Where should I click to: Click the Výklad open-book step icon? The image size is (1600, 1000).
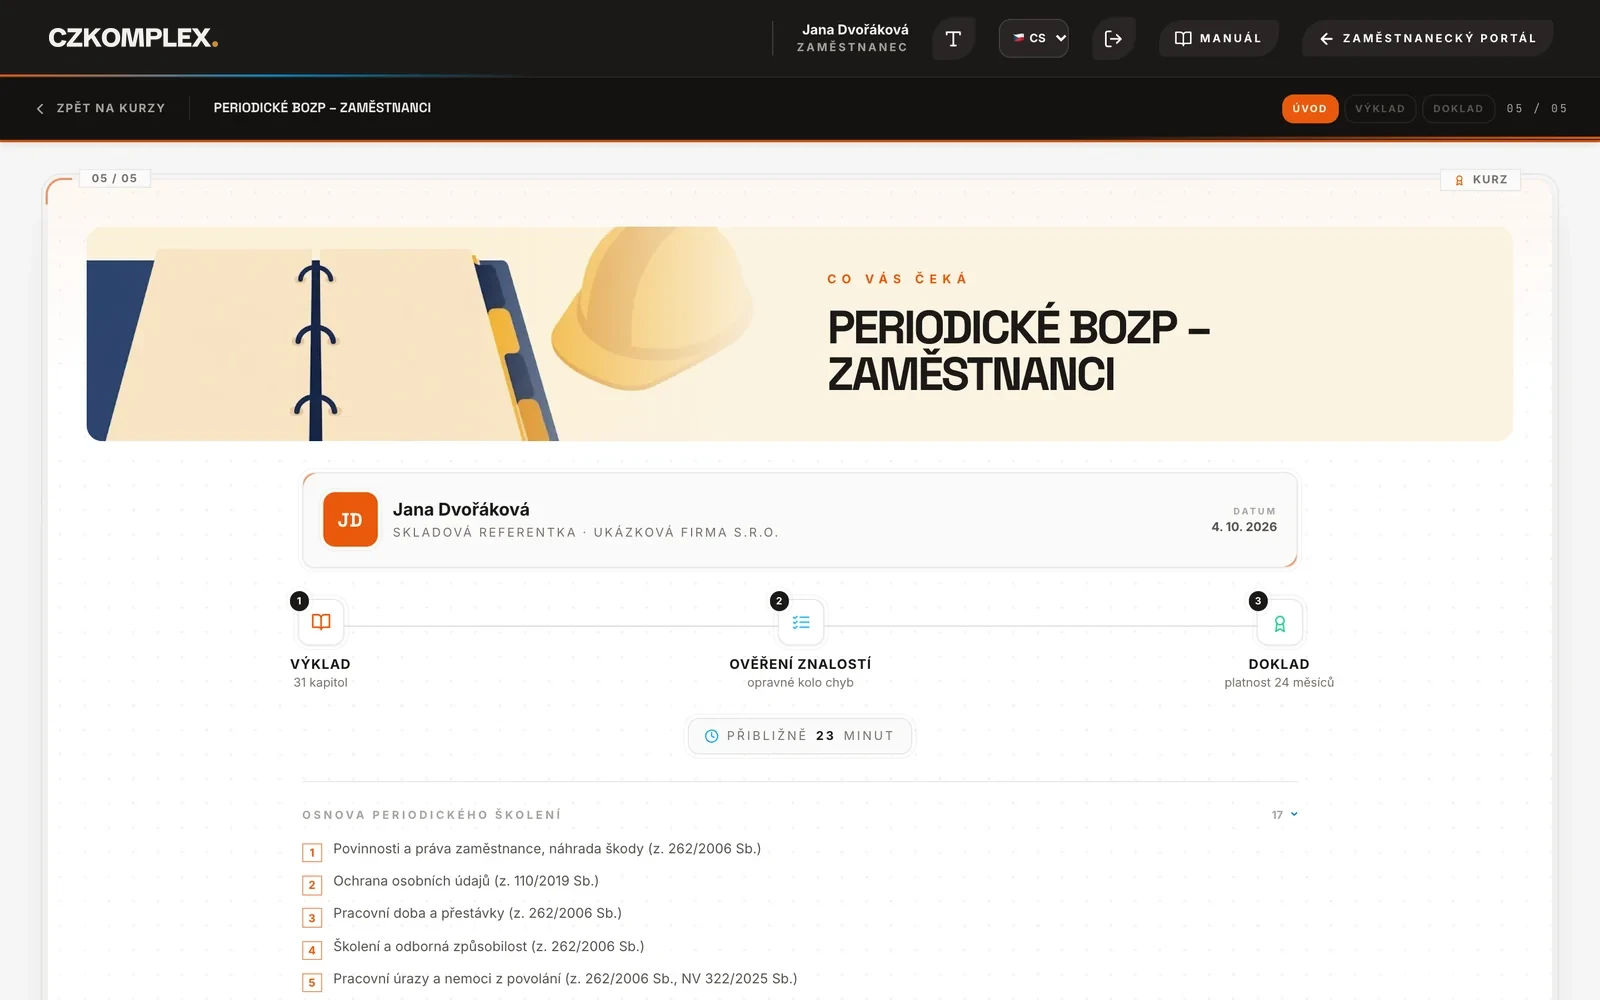321,622
